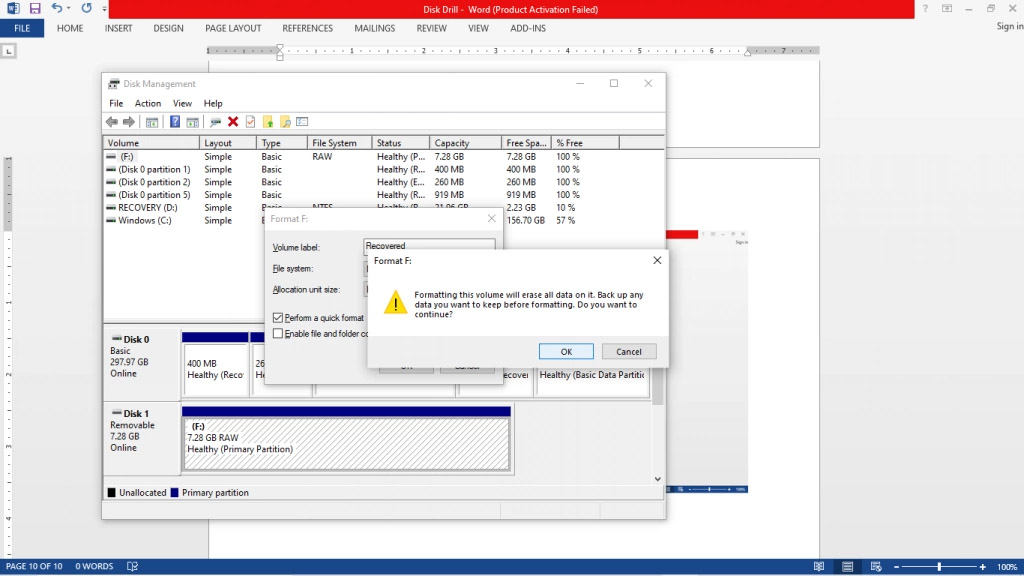This screenshot has width=1024, height=576.
Task: Open the ADD-INS ribbon tab
Action: click(x=528, y=28)
